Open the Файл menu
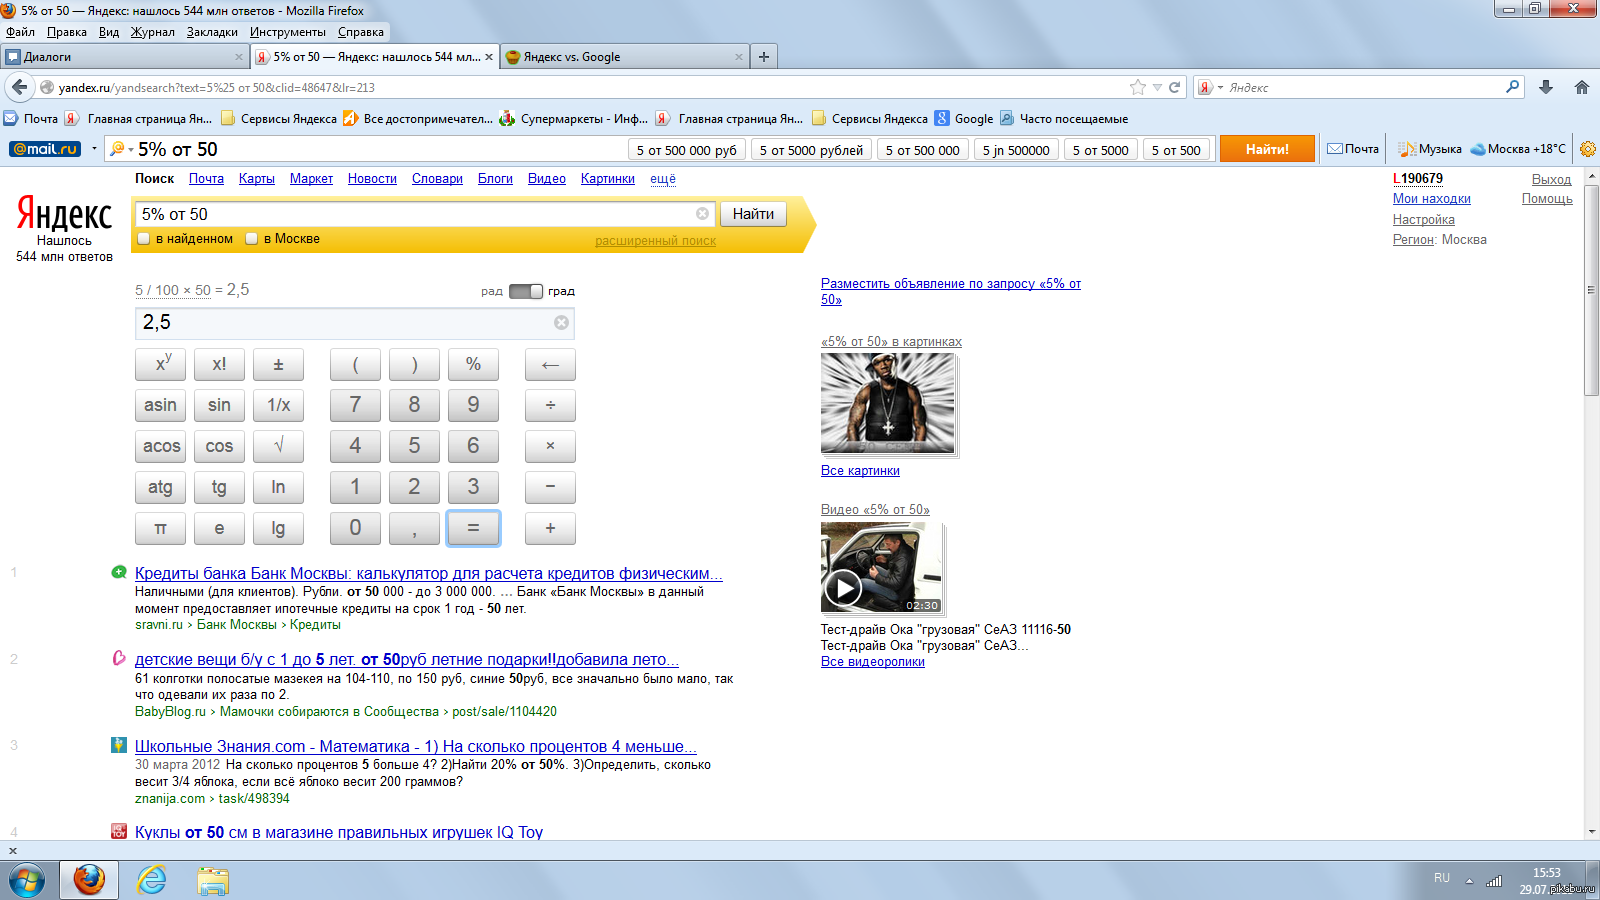Screen dimensions: 1600x900 (x=21, y=32)
